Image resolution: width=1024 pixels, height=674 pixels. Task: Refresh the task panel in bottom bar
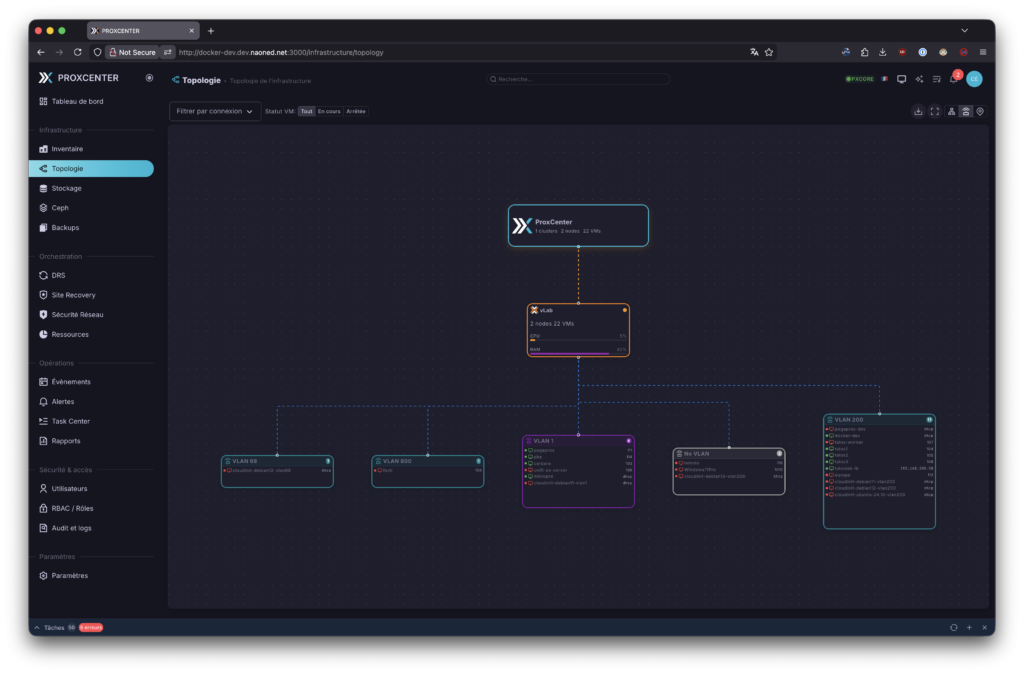[x=954, y=627]
